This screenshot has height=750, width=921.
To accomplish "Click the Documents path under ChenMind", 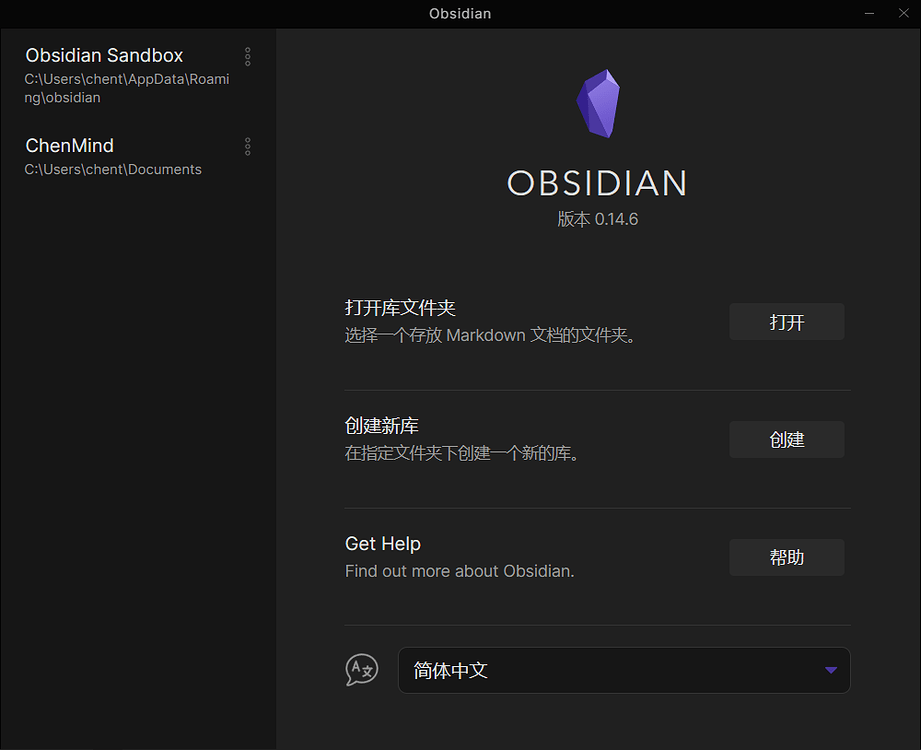I will click(113, 169).
